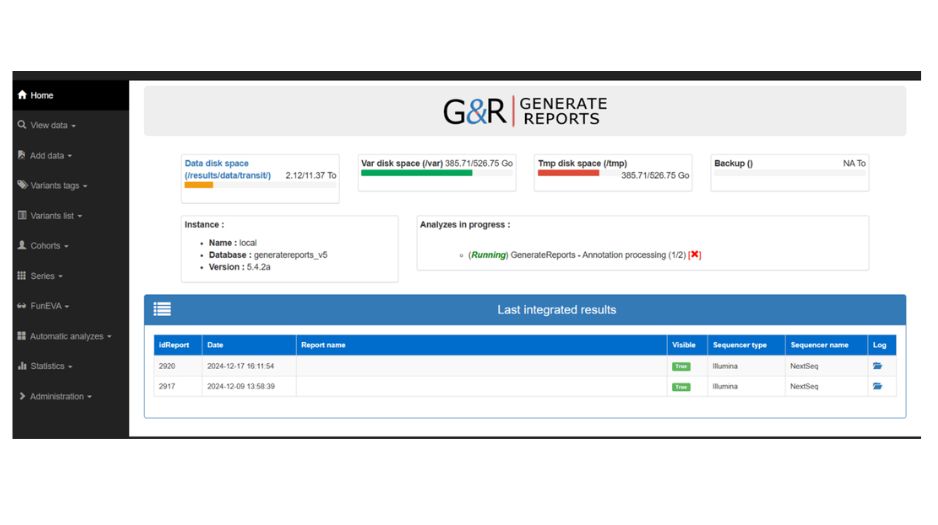The width and height of the screenshot is (938, 525).
Task: Click GenerateReports Annotation processing text
Action: [598, 255]
